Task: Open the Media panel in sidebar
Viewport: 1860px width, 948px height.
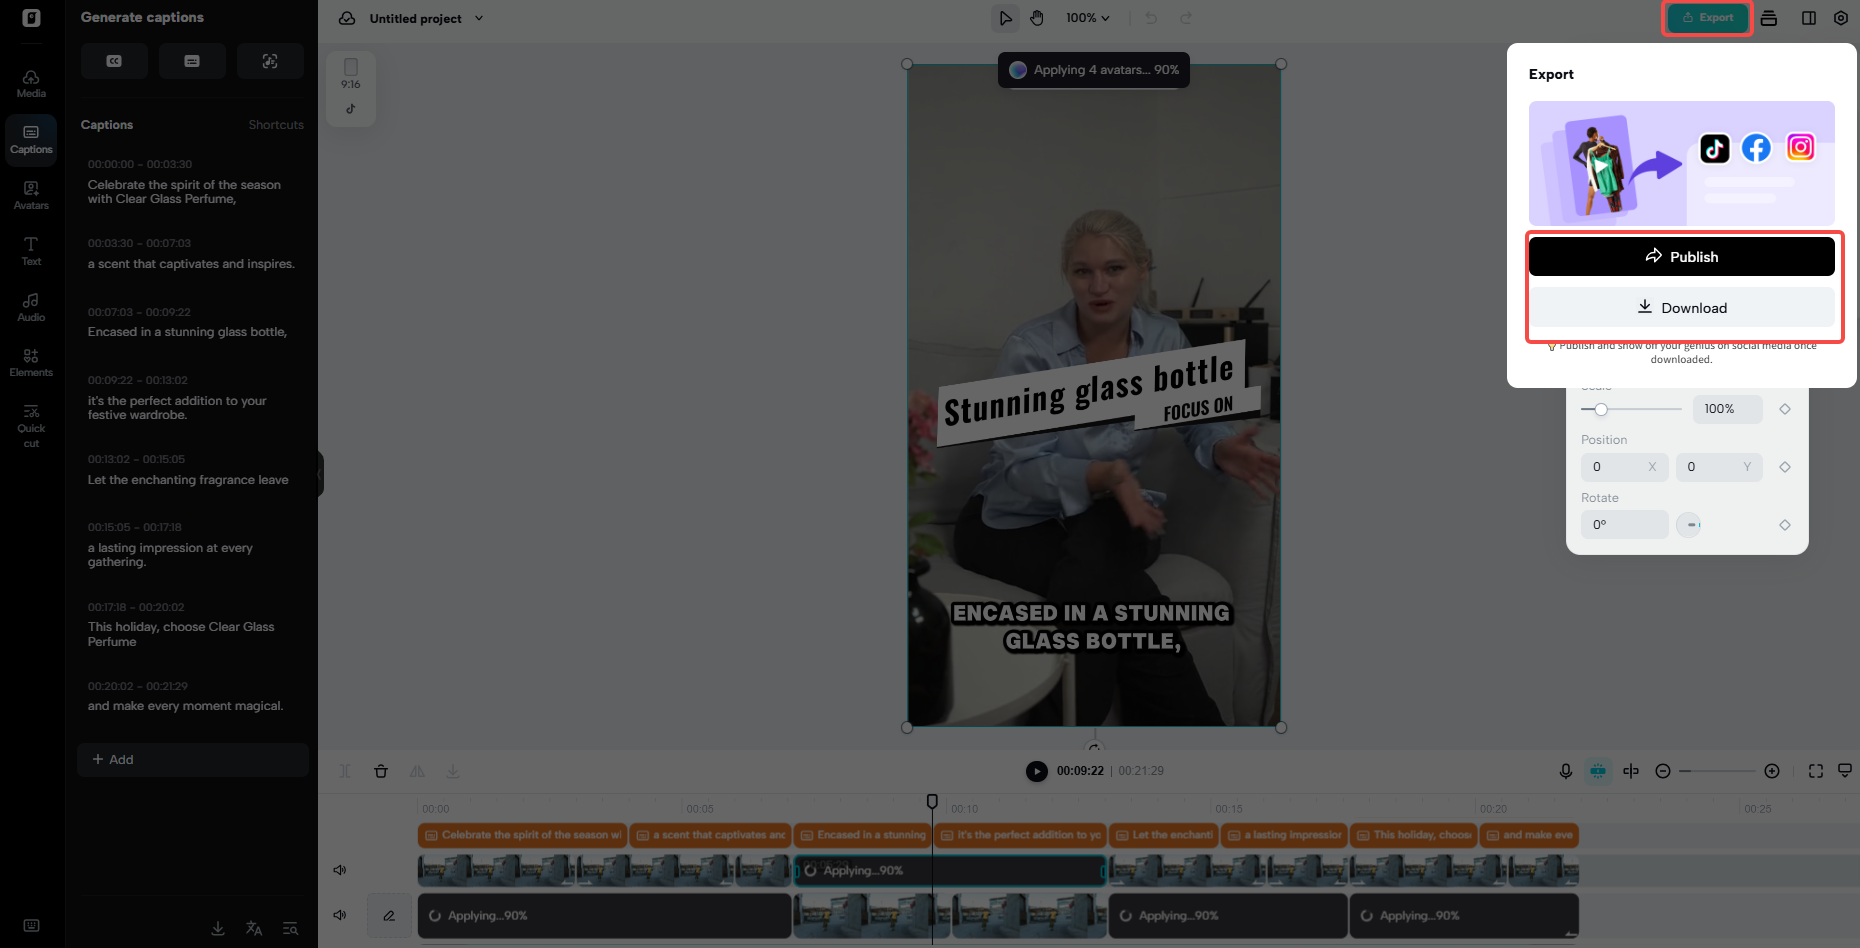Action: coord(31,84)
